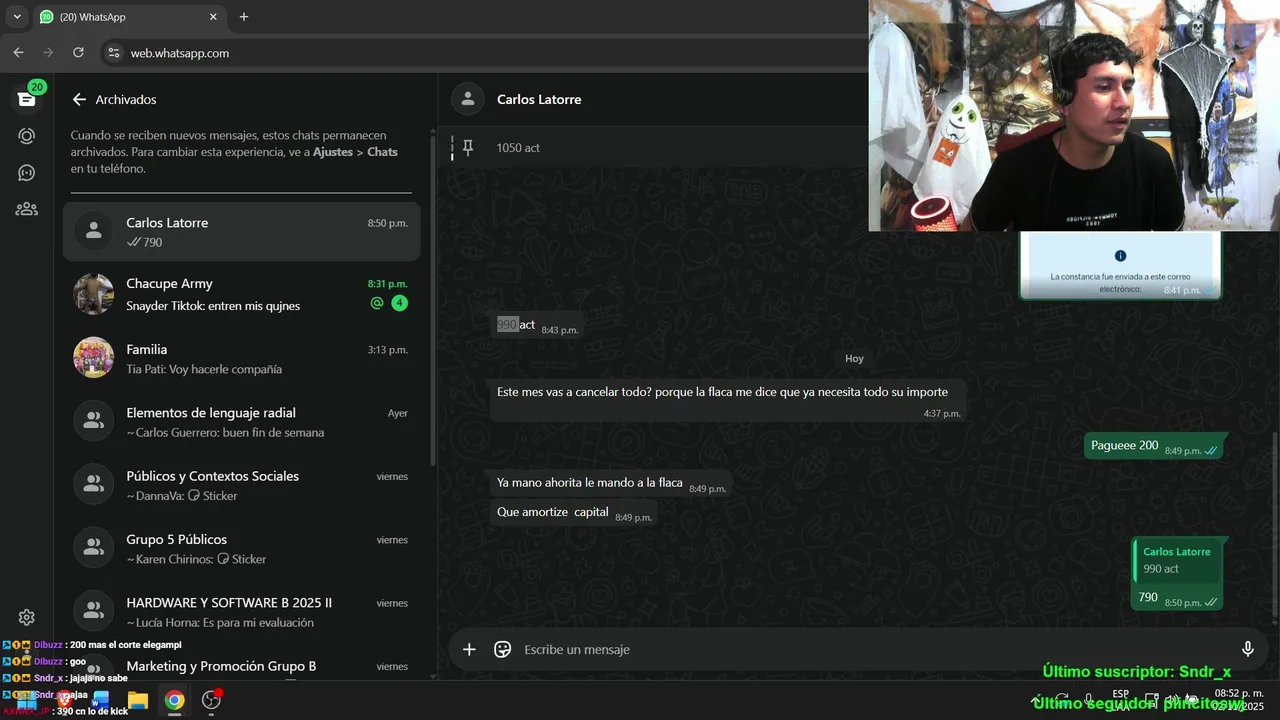Image resolution: width=1280 pixels, height=720 pixels.
Task: Go back from Archivados list
Action: tap(79, 100)
